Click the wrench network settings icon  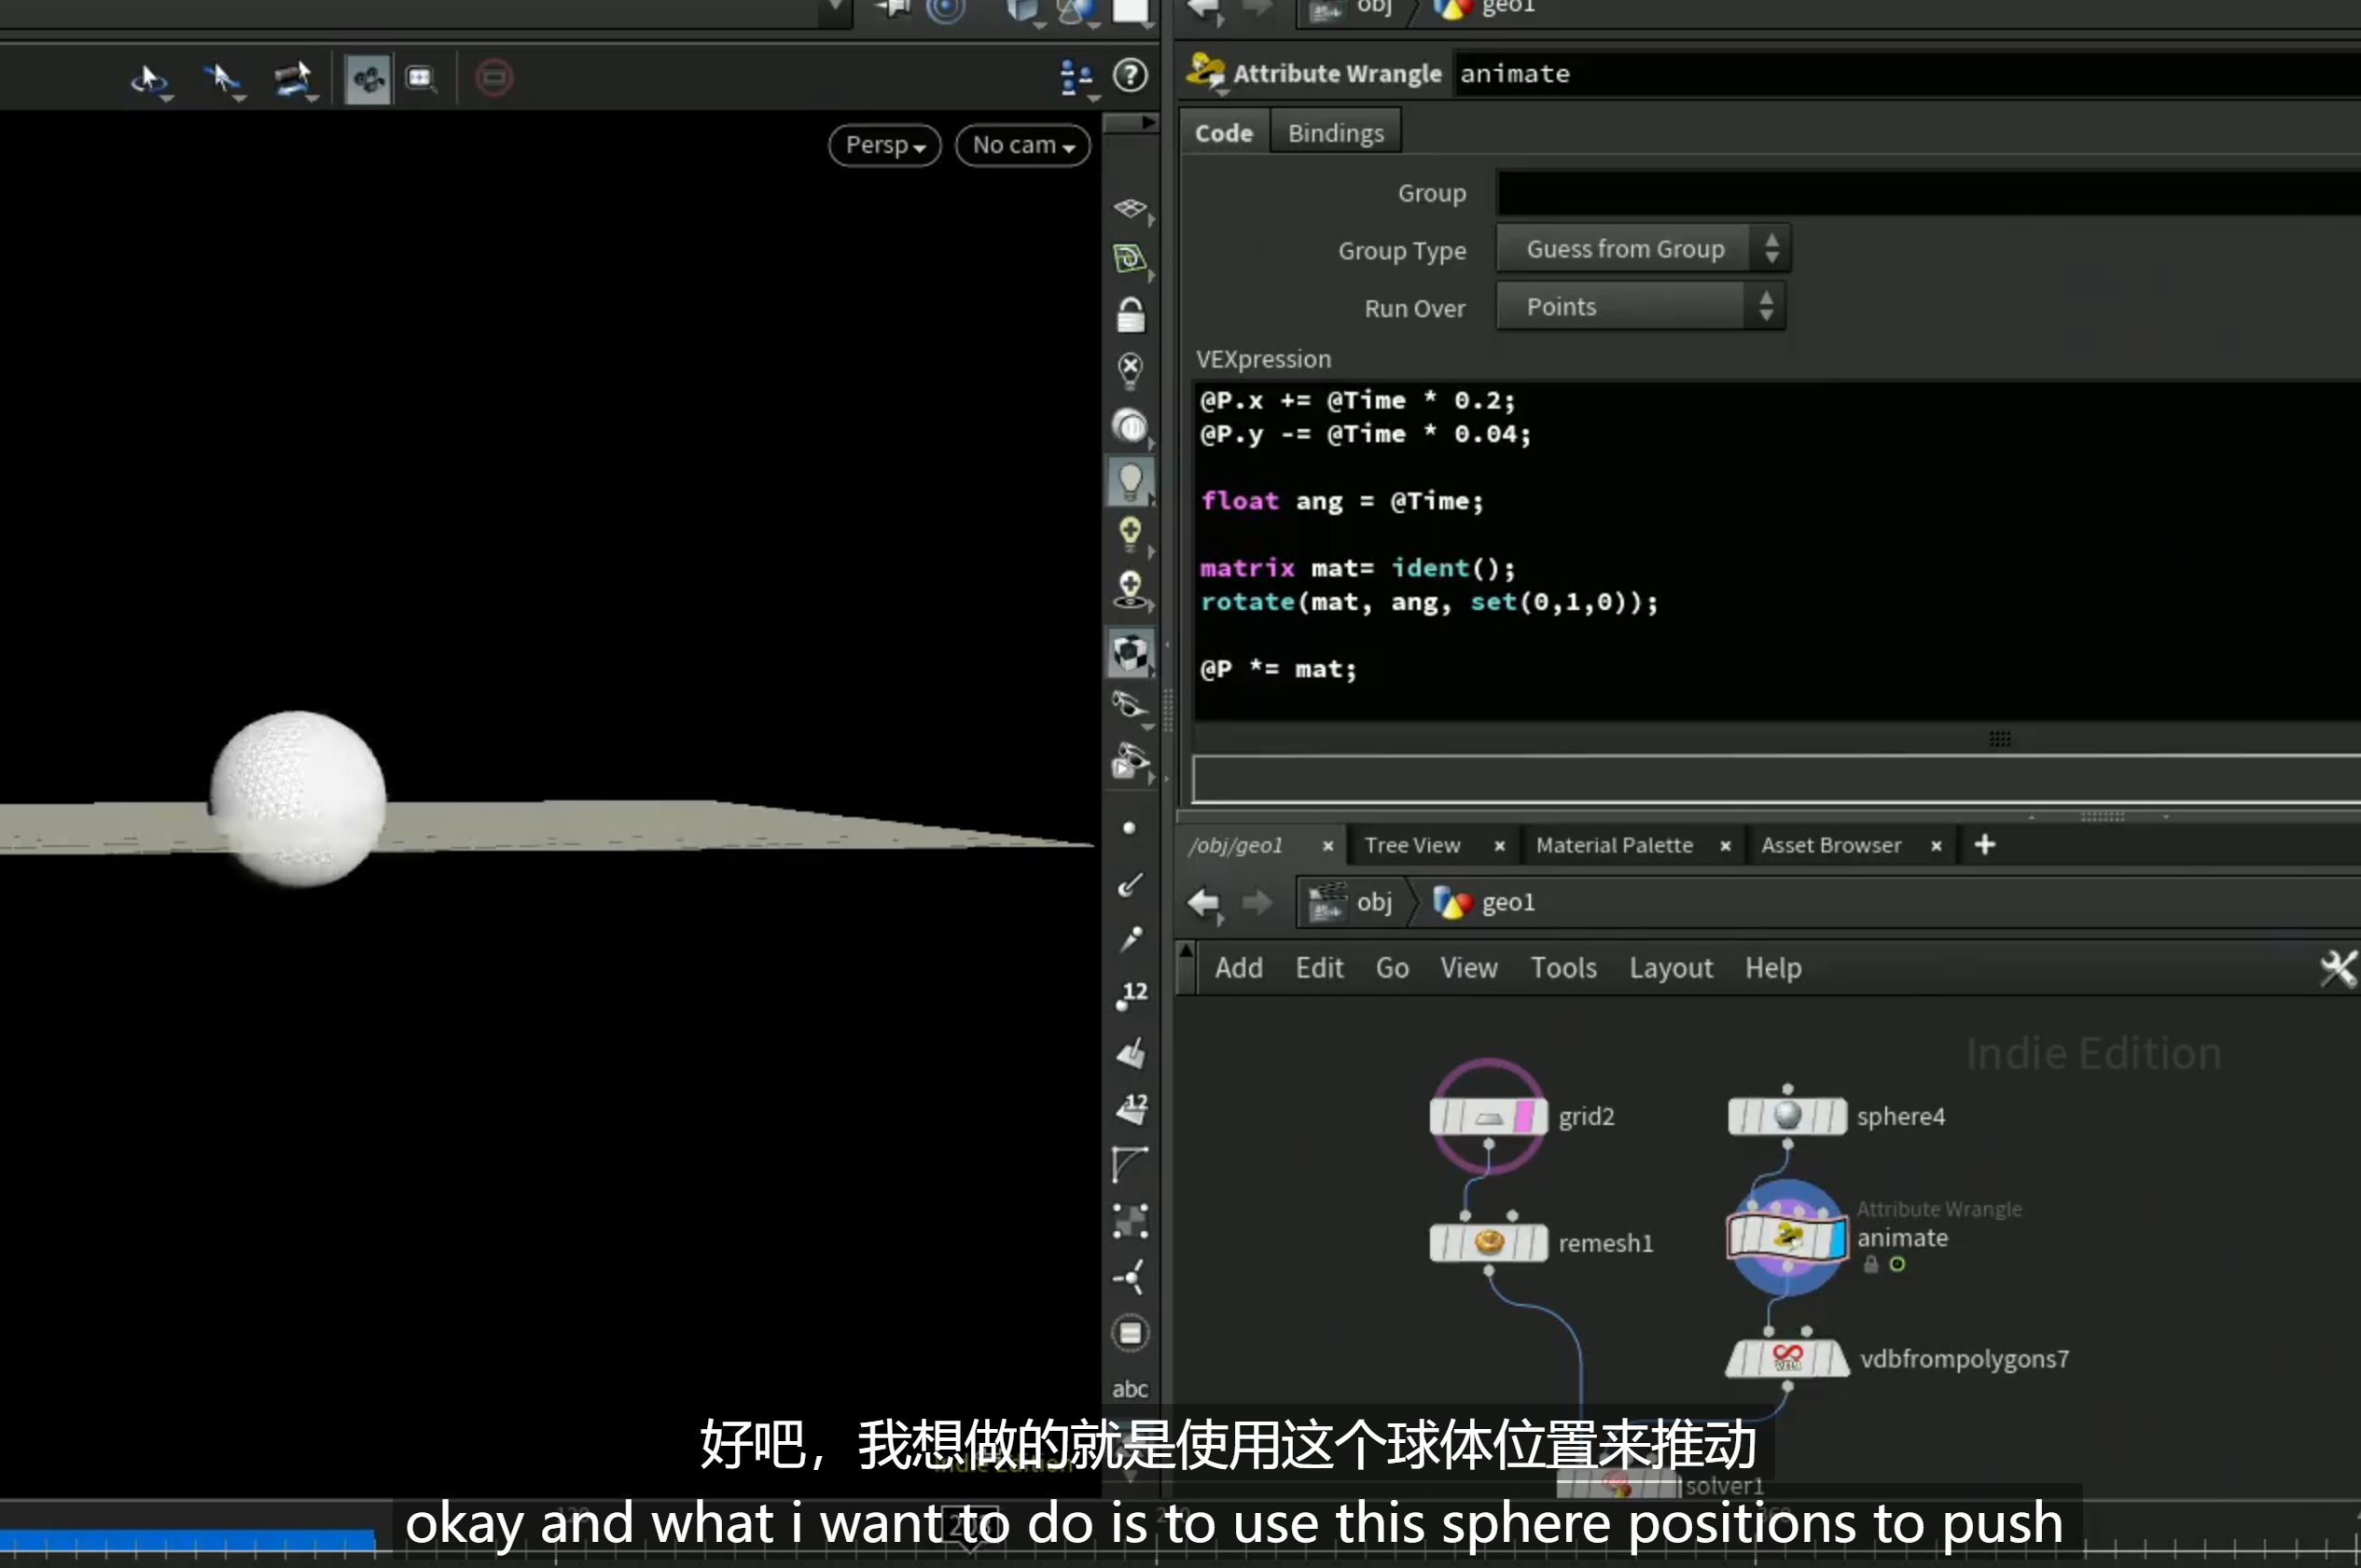[x=2338, y=968]
